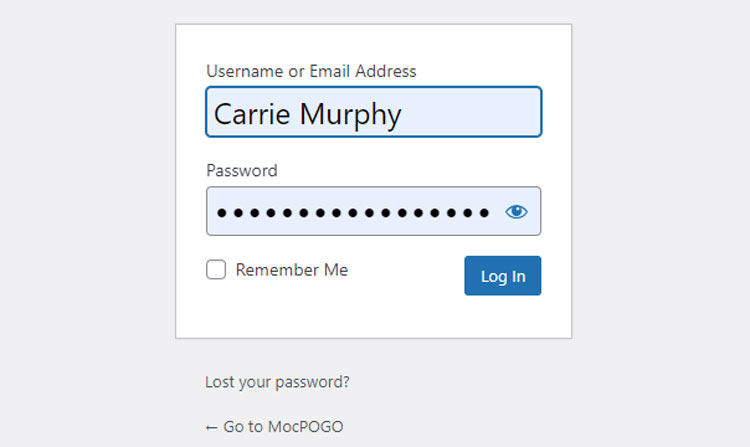Tick the Remember Me checkbox
The image size is (750, 447).
pos(216,270)
